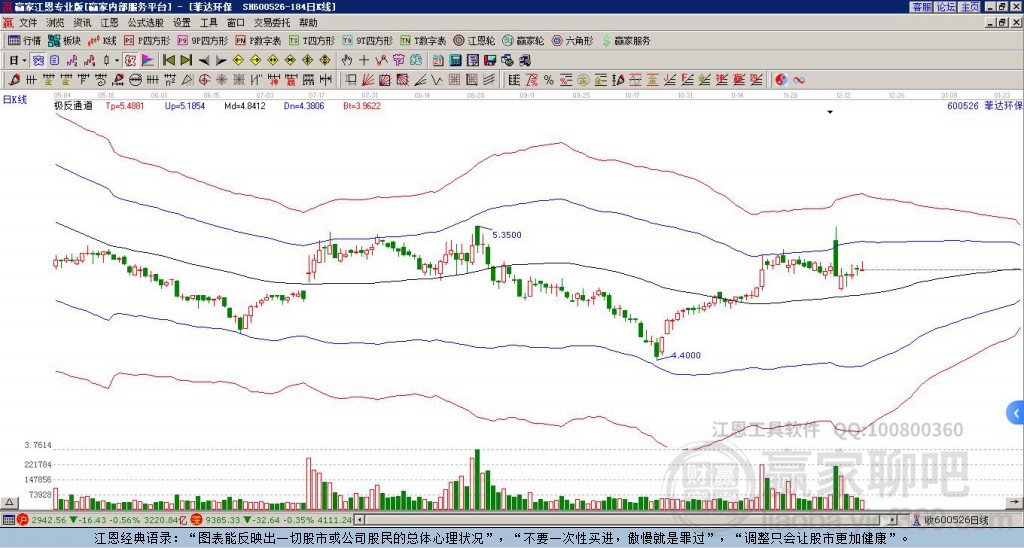Toggle the 权 rights adjustment button
Screen dimensions: 1024x548
coord(130,61)
